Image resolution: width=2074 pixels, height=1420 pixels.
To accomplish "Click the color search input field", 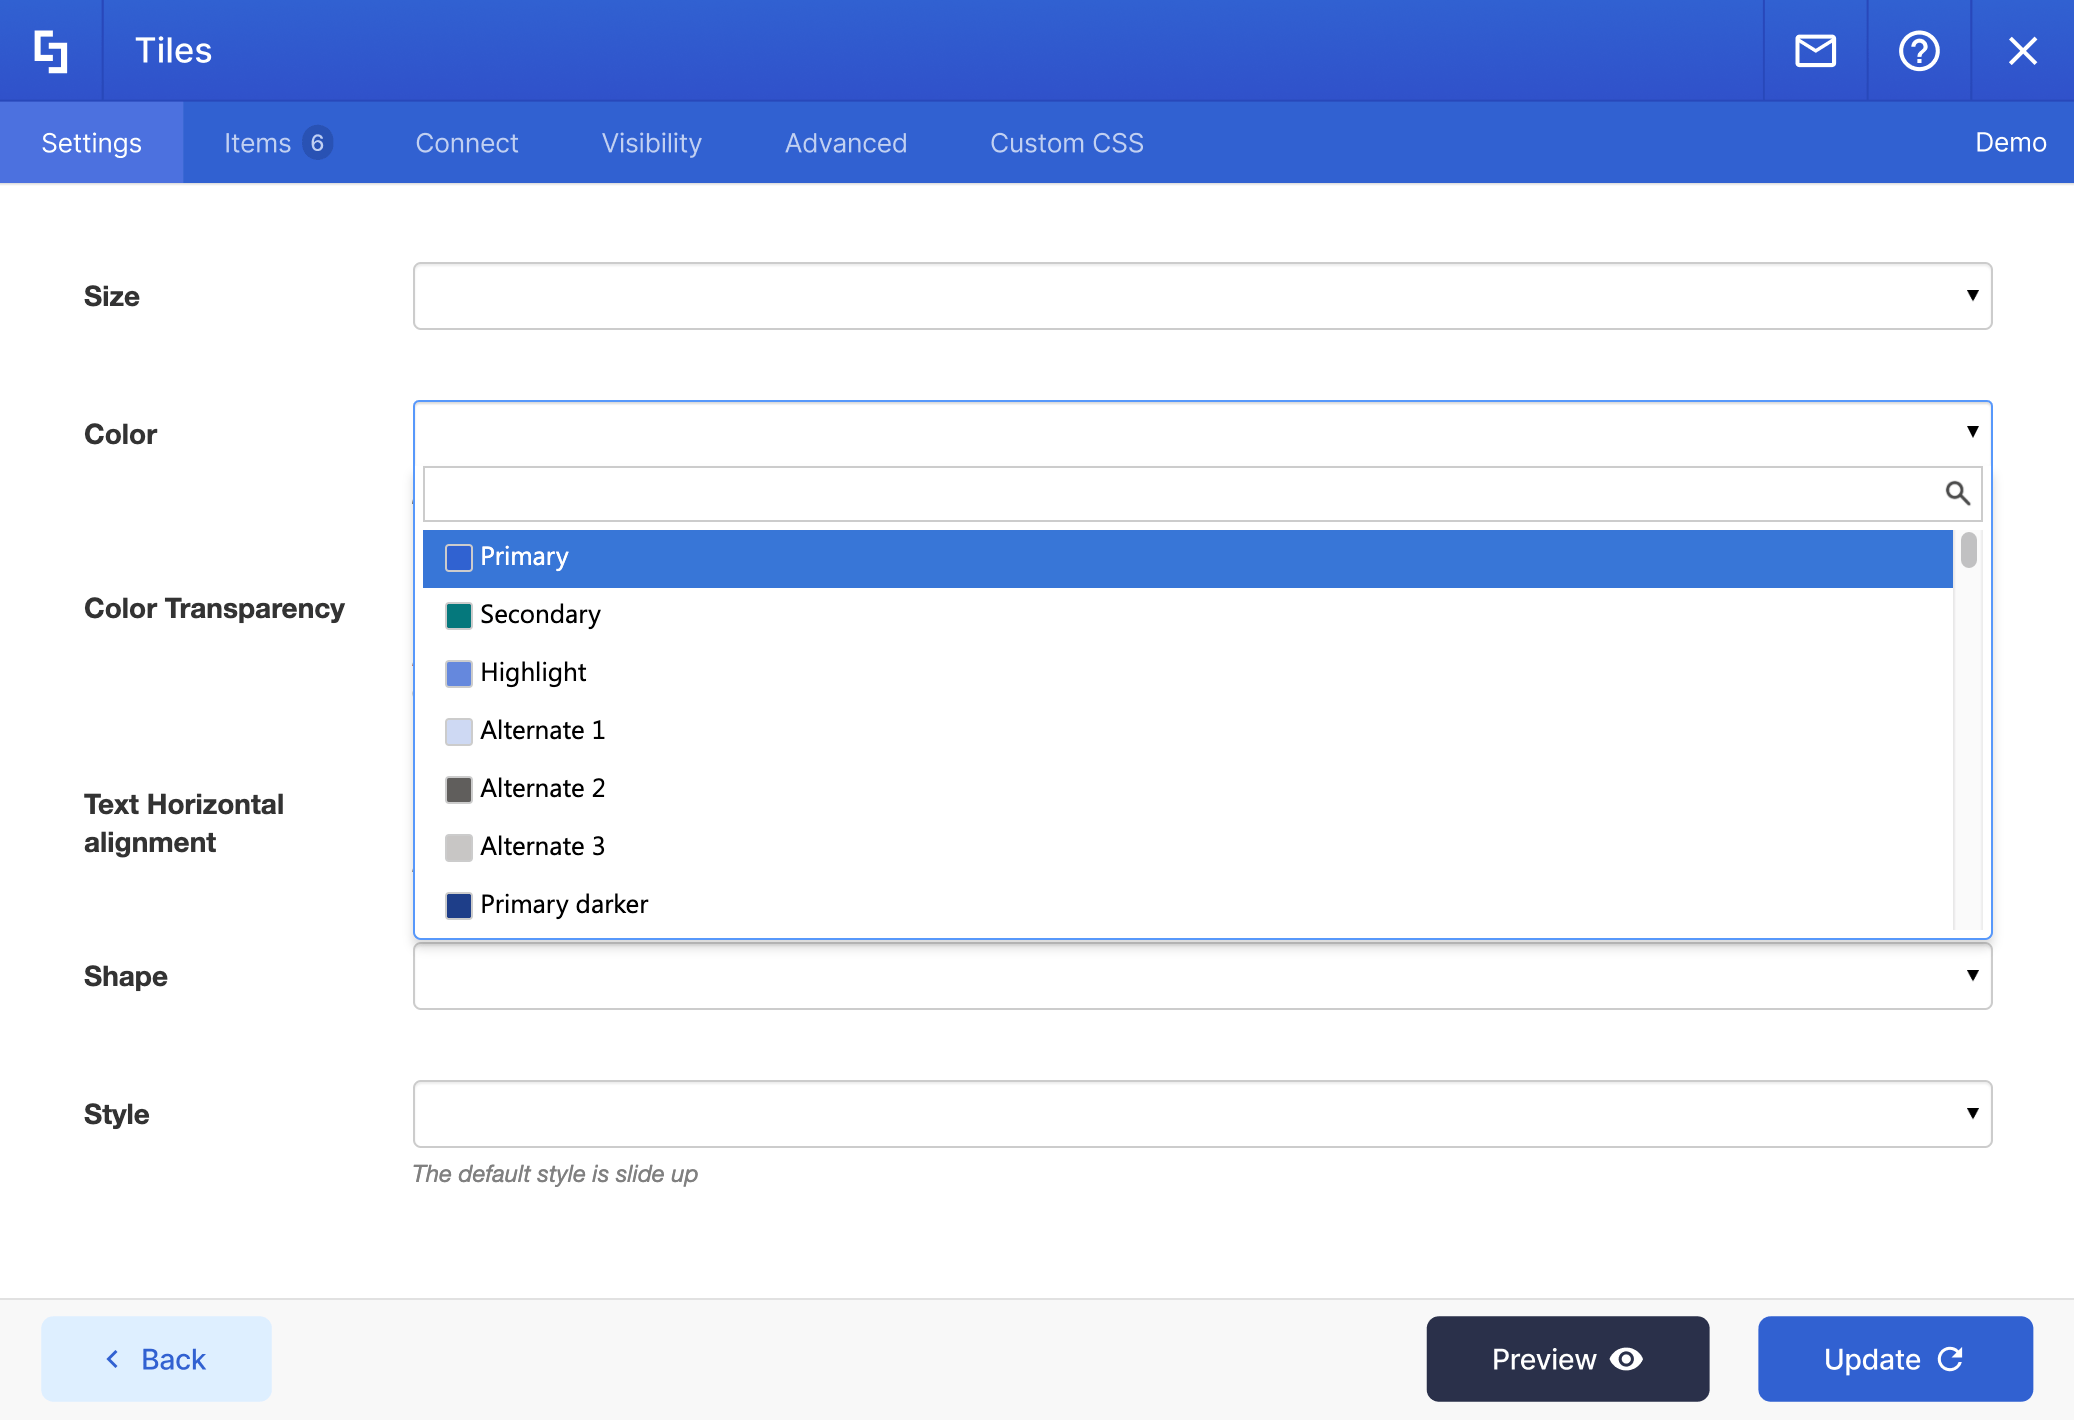I will (1180, 494).
